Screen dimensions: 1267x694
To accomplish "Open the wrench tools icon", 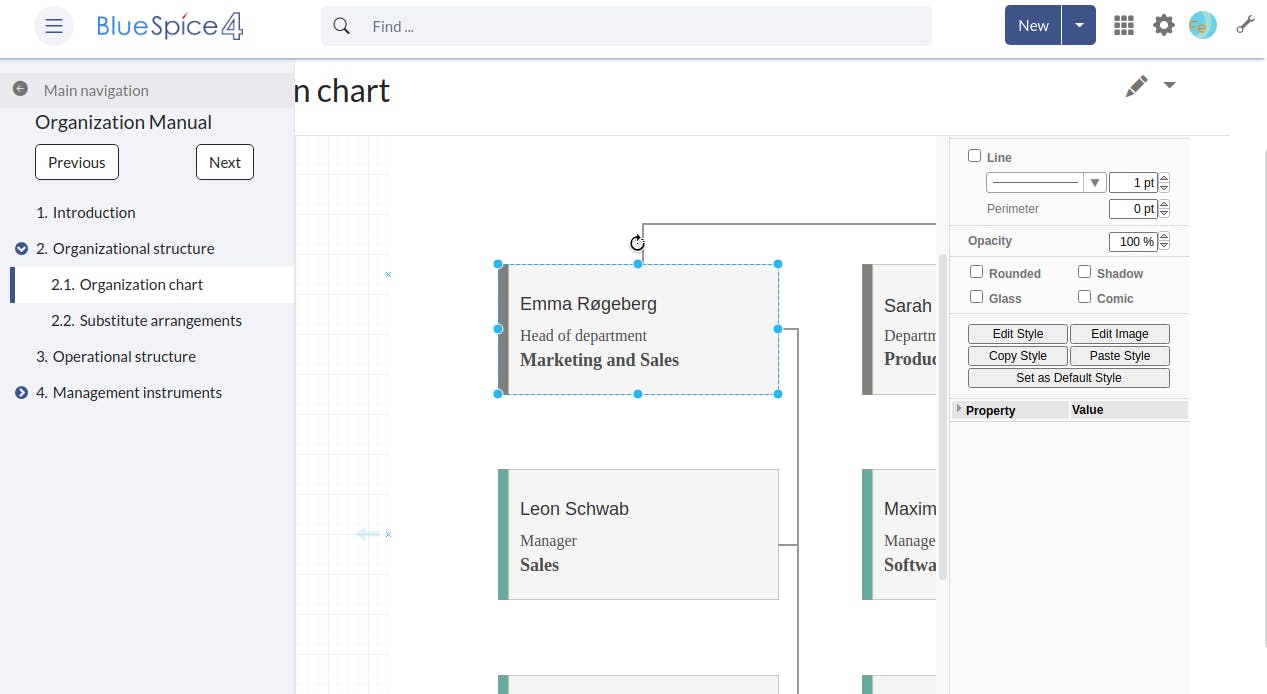I will (x=1245, y=26).
